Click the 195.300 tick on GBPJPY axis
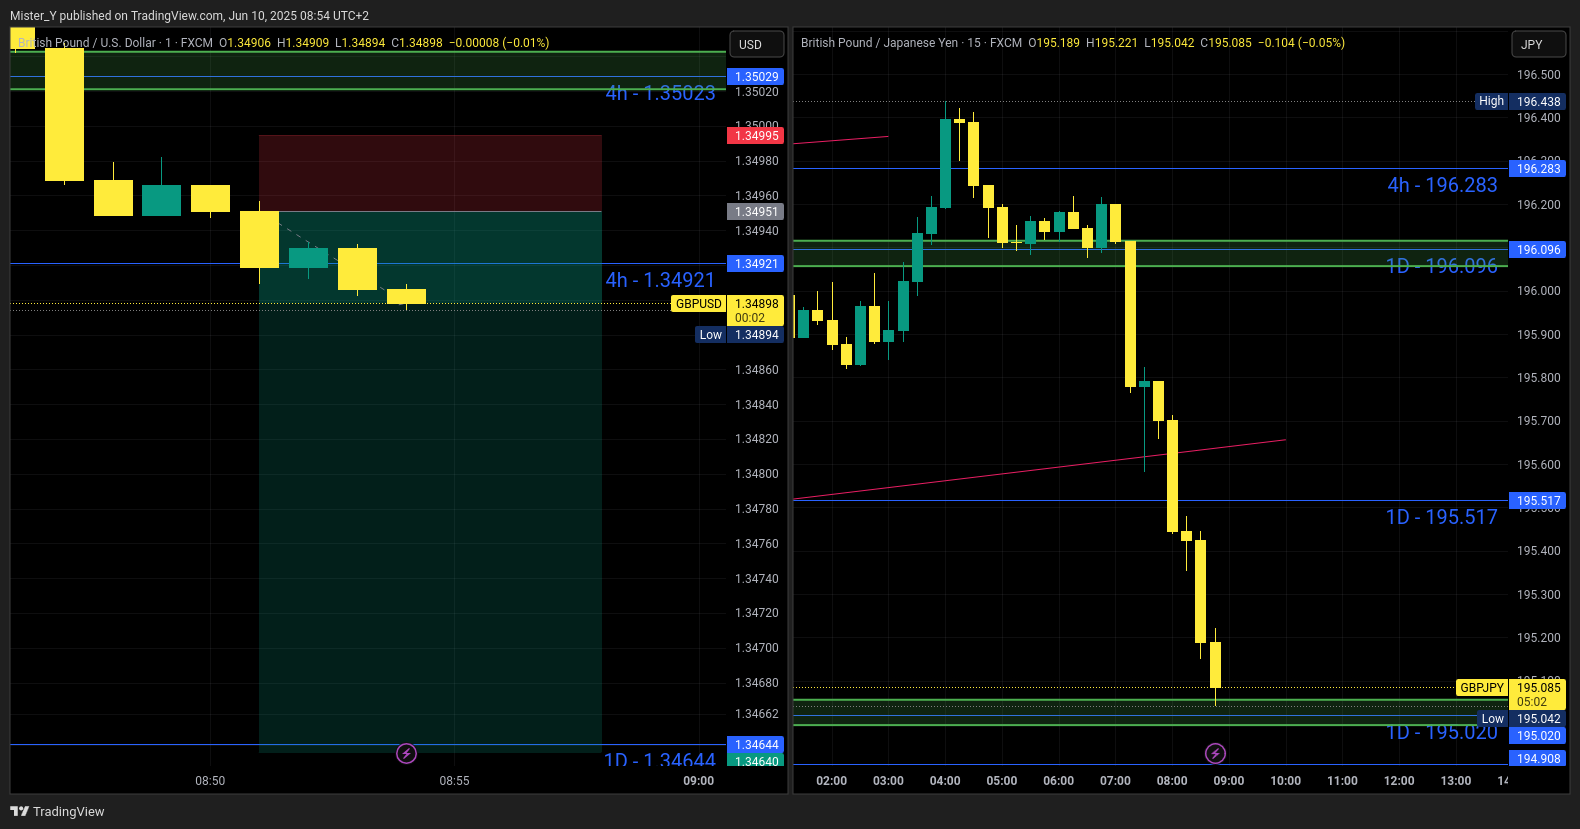 (1538, 595)
